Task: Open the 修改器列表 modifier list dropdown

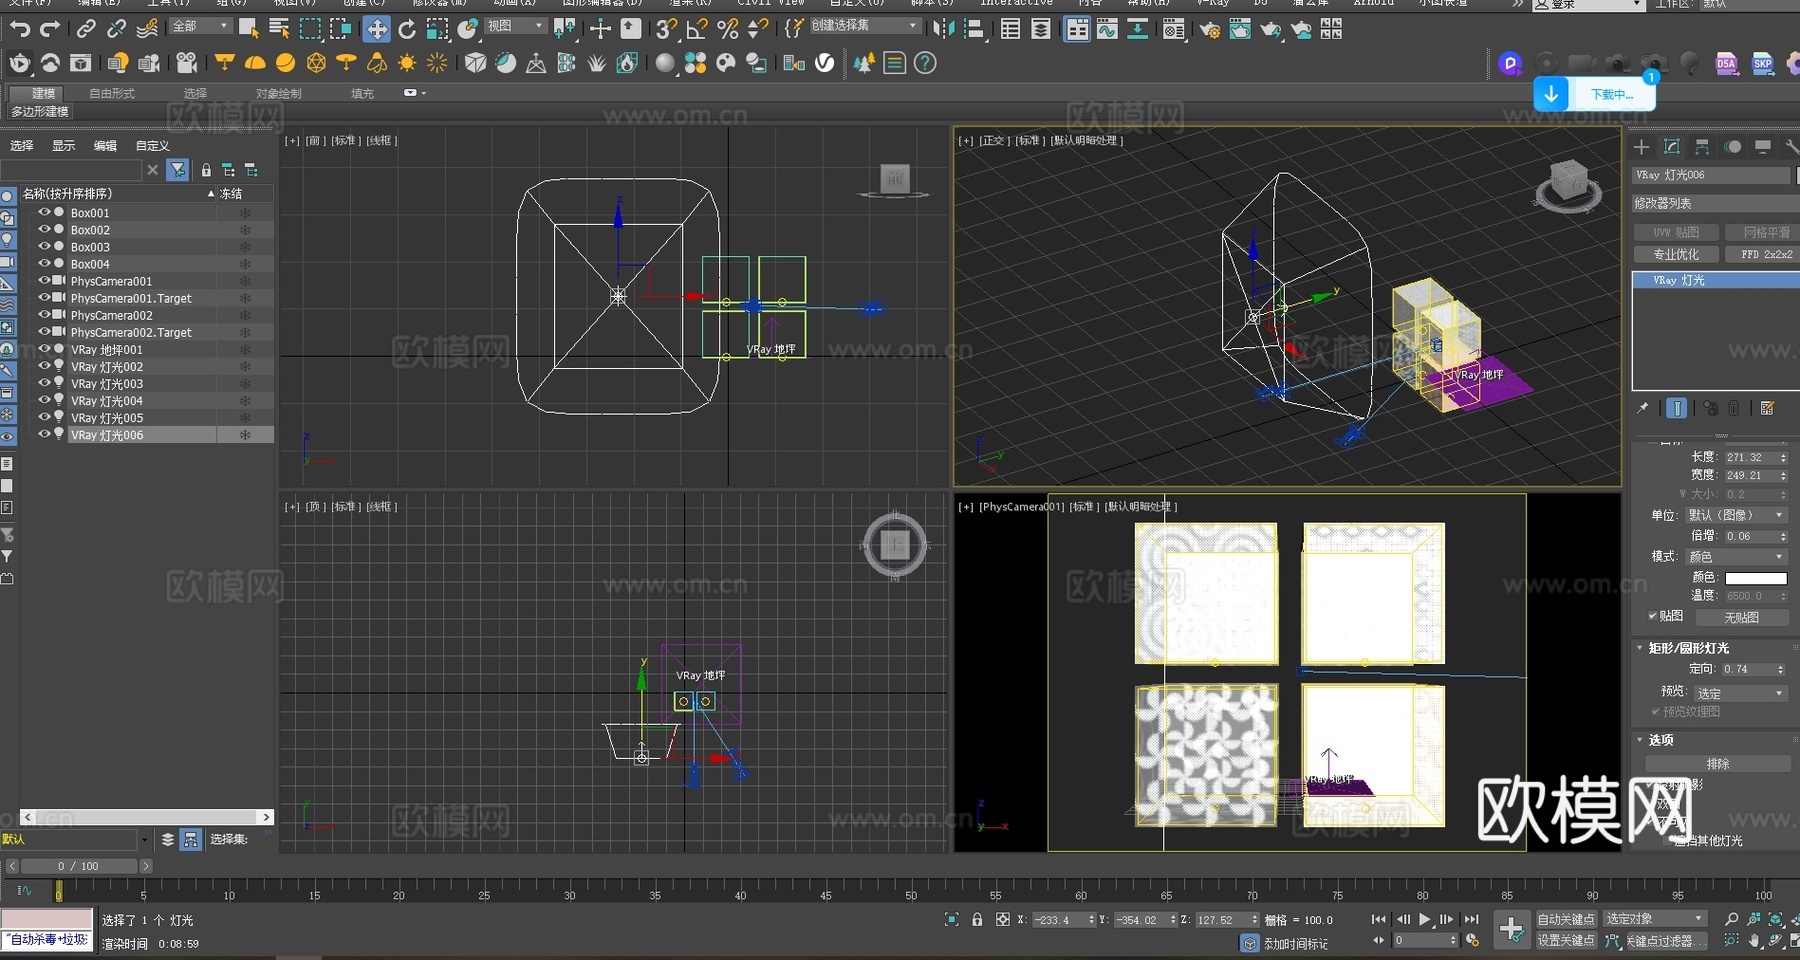Action: pyautogui.click(x=1714, y=203)
